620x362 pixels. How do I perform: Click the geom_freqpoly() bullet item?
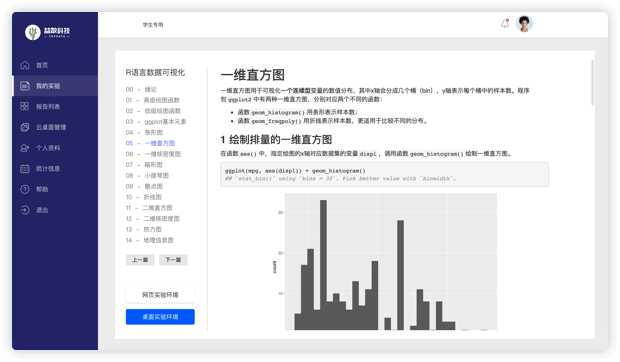pos(333,121)
